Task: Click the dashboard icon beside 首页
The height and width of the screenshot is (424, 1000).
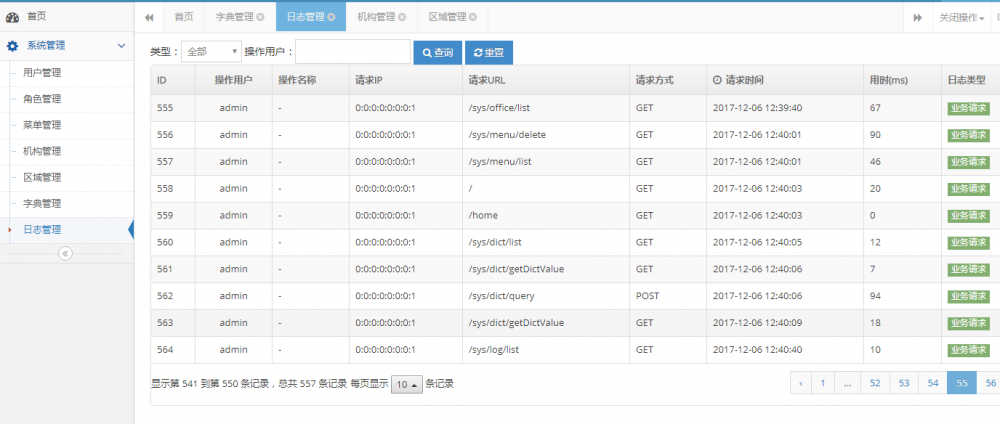Action: pyautogui.click(x=12, y=17)
